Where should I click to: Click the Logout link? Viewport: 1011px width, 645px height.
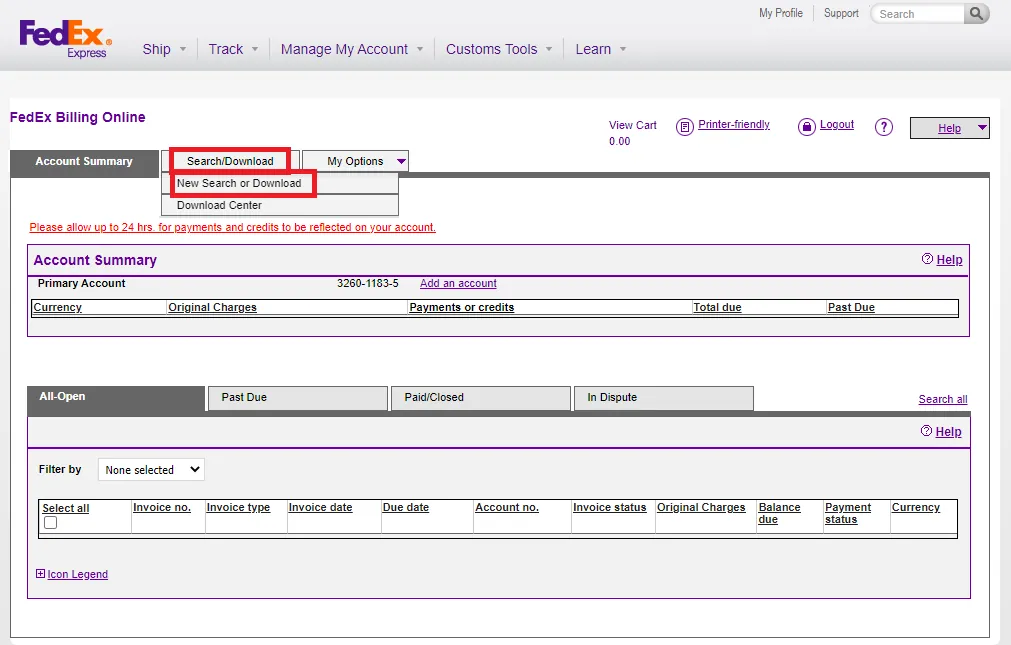coord(837,124)
